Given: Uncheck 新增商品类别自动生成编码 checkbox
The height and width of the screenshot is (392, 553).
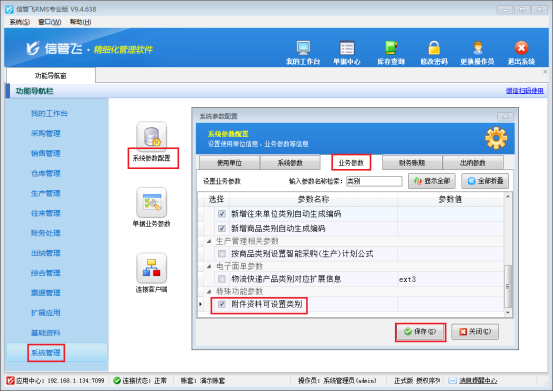Looking at the screenshot, I should [x=222, y=228].
